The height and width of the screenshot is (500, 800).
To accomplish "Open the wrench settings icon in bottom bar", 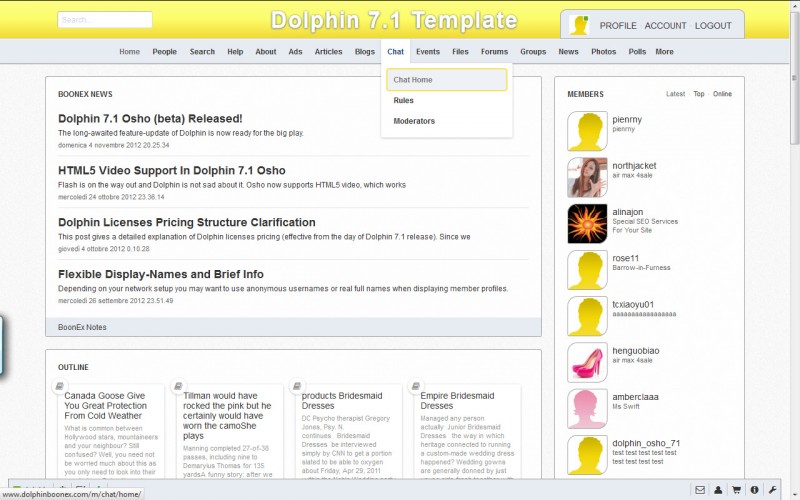I will pyautogui.click(x=772, y=490).
